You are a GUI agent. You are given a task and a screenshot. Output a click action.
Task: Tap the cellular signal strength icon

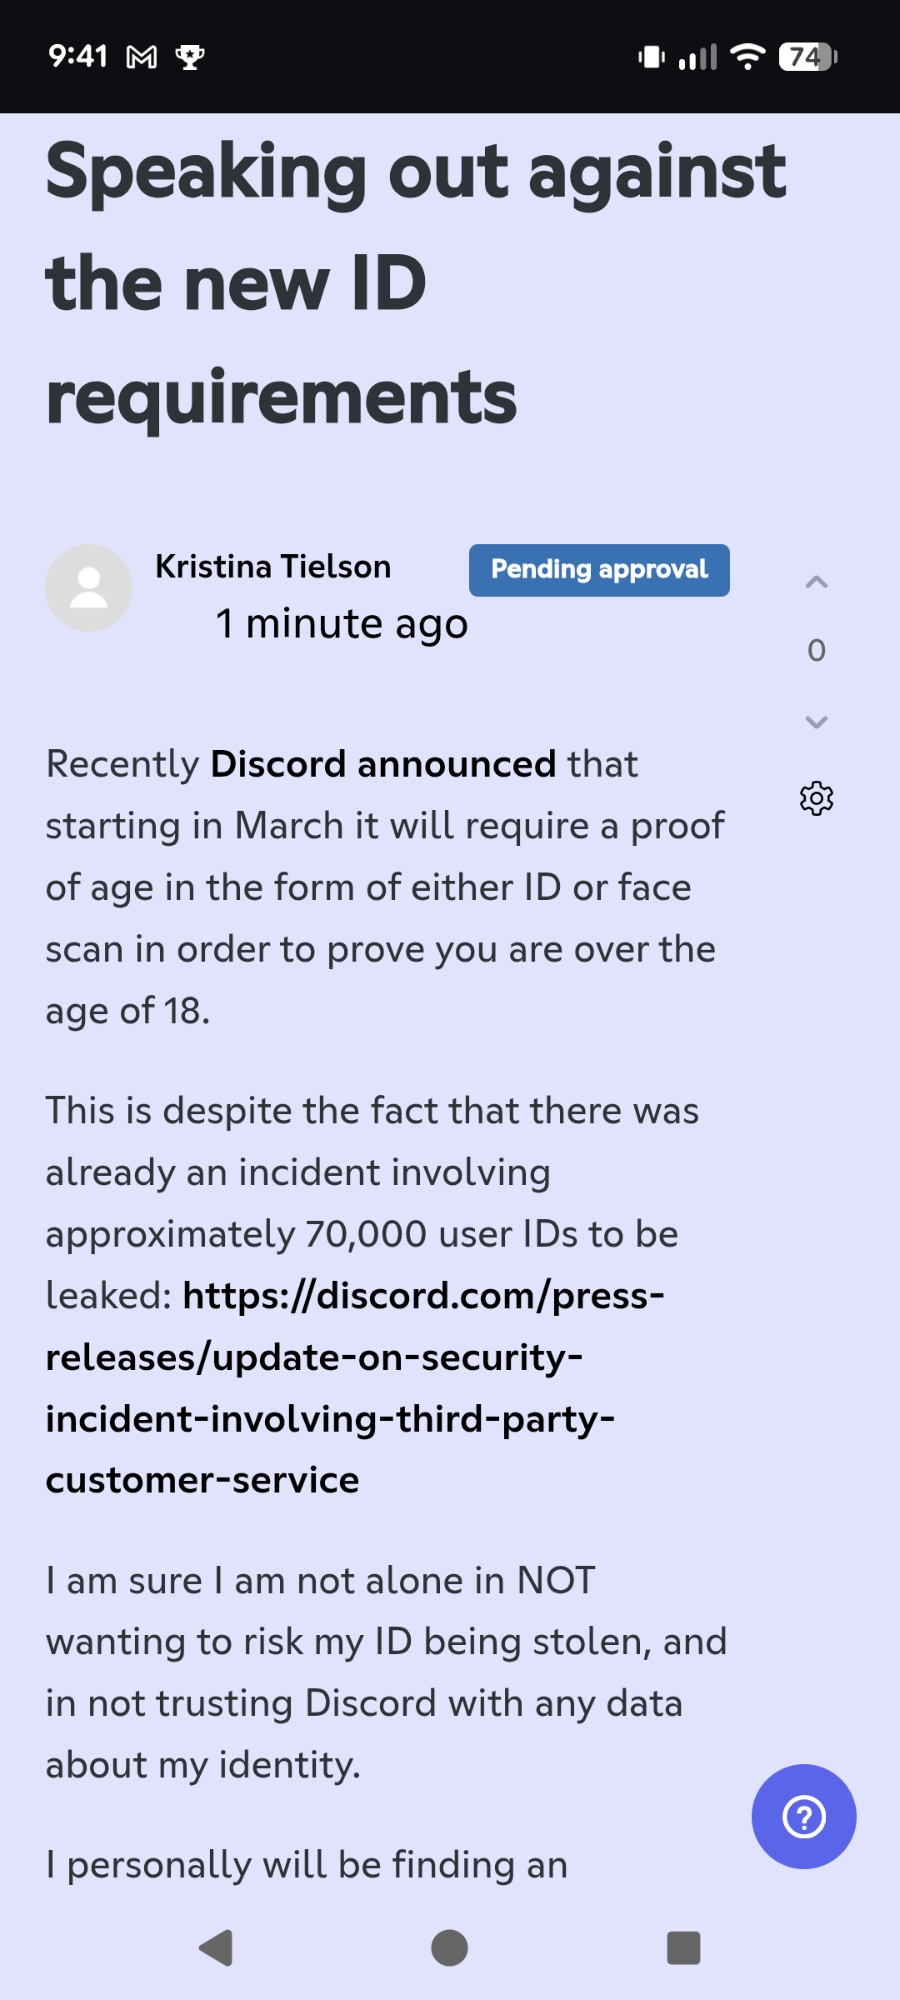click(x=698, y=57)
